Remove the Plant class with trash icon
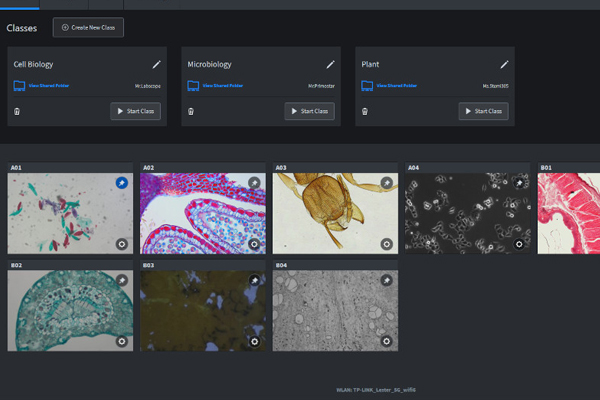Viewport: 600px width, 400px height. tap(366, 111)
